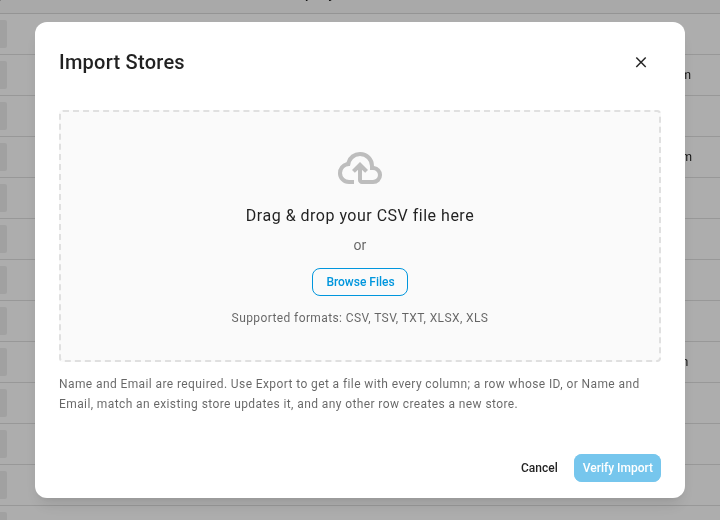Click the 'Name and Email are required' help text

[349, 394]
